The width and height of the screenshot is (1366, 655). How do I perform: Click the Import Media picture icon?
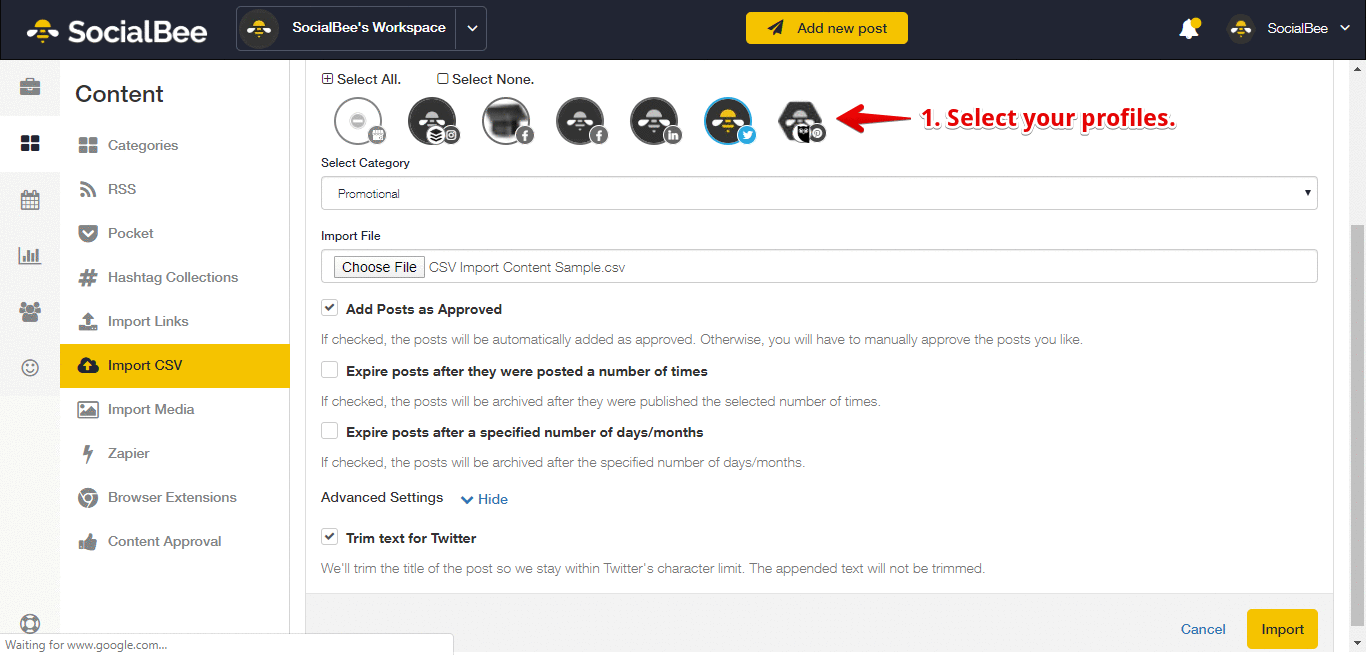88,409
